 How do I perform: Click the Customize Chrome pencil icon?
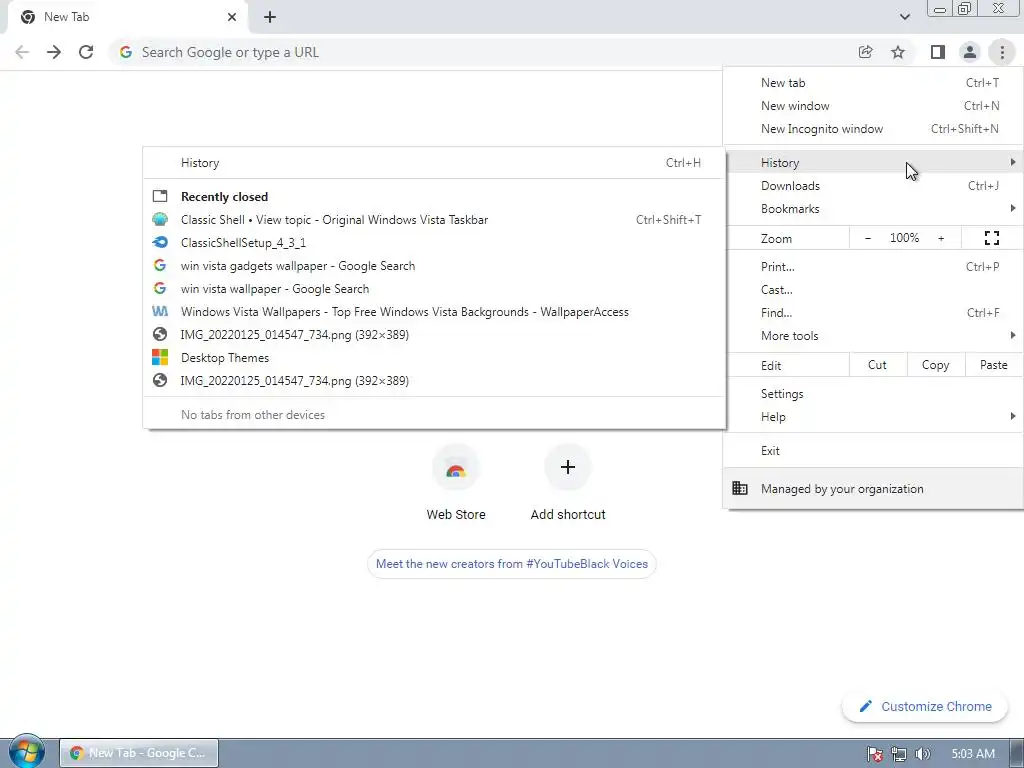[866, 706]
